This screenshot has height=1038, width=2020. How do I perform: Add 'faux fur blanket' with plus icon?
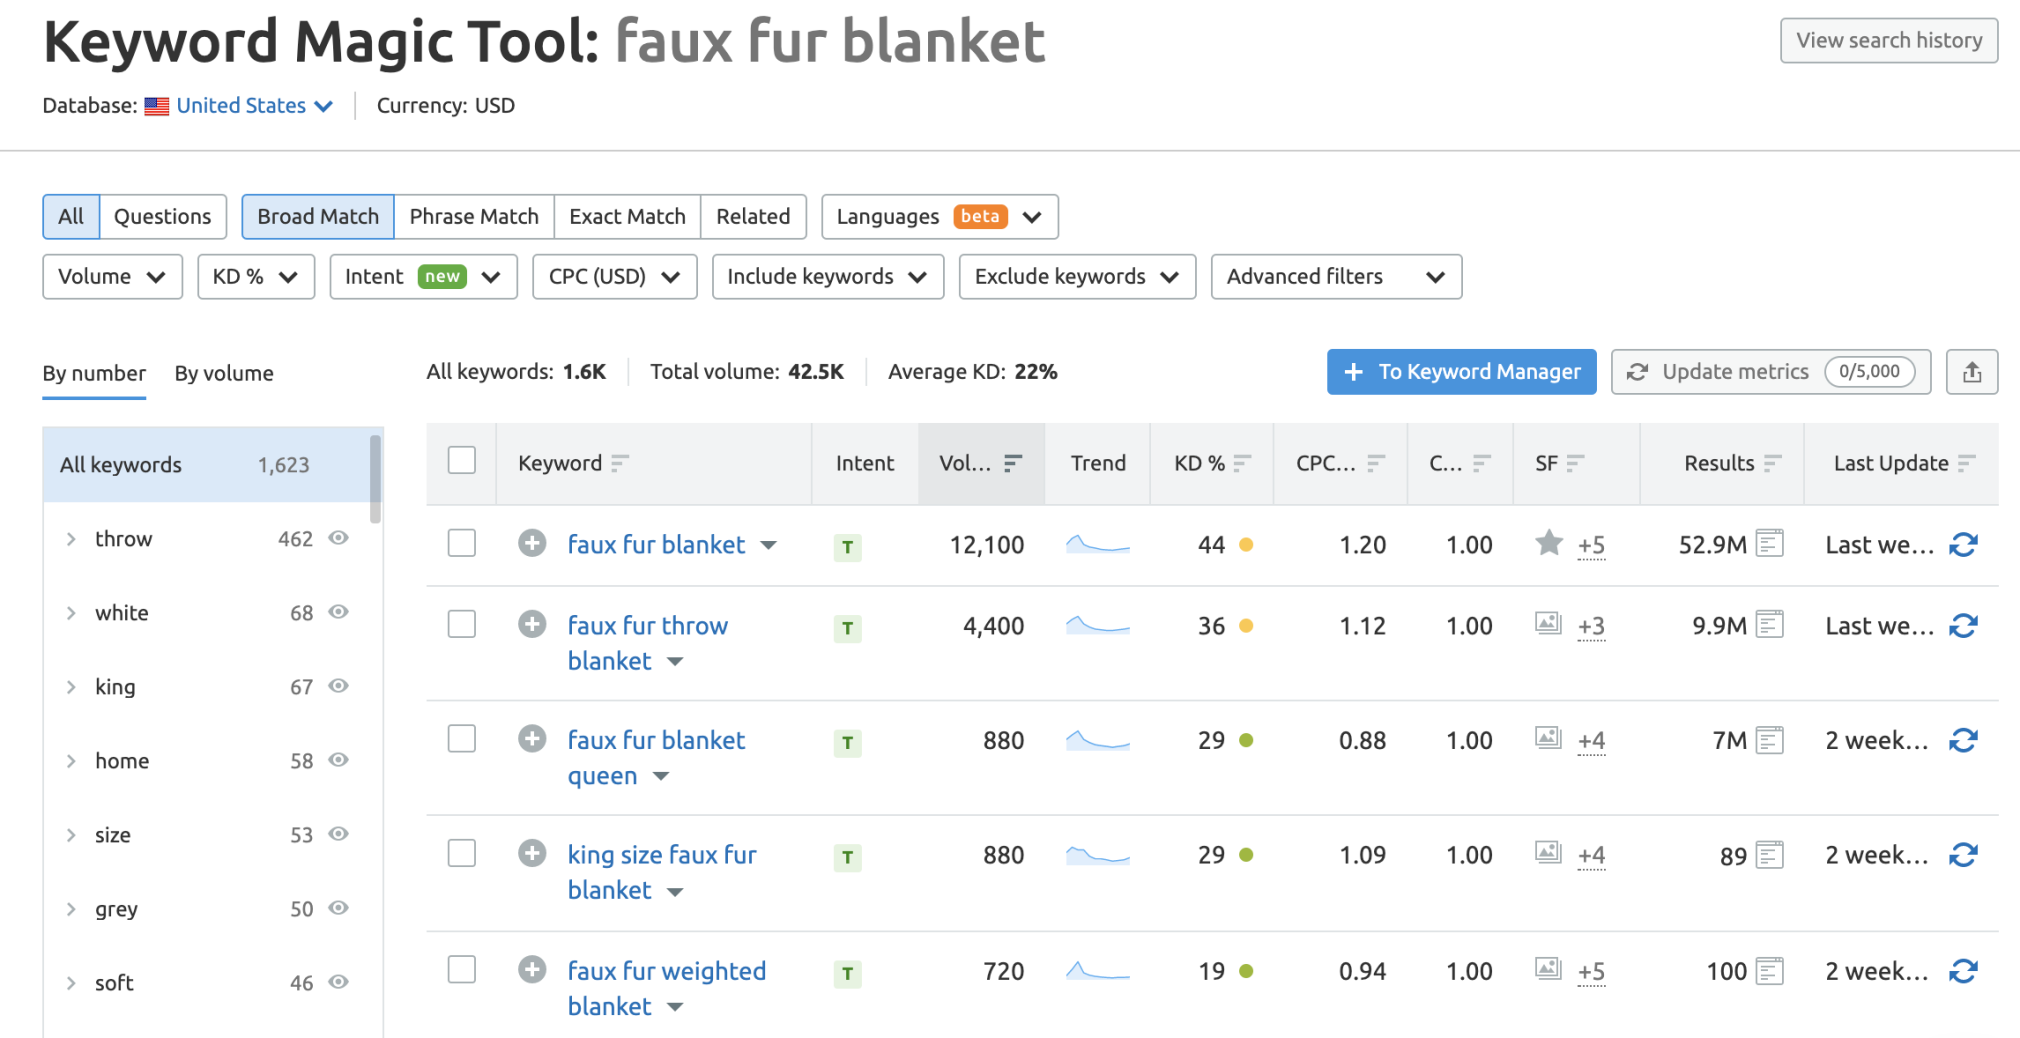click(532, 543)
